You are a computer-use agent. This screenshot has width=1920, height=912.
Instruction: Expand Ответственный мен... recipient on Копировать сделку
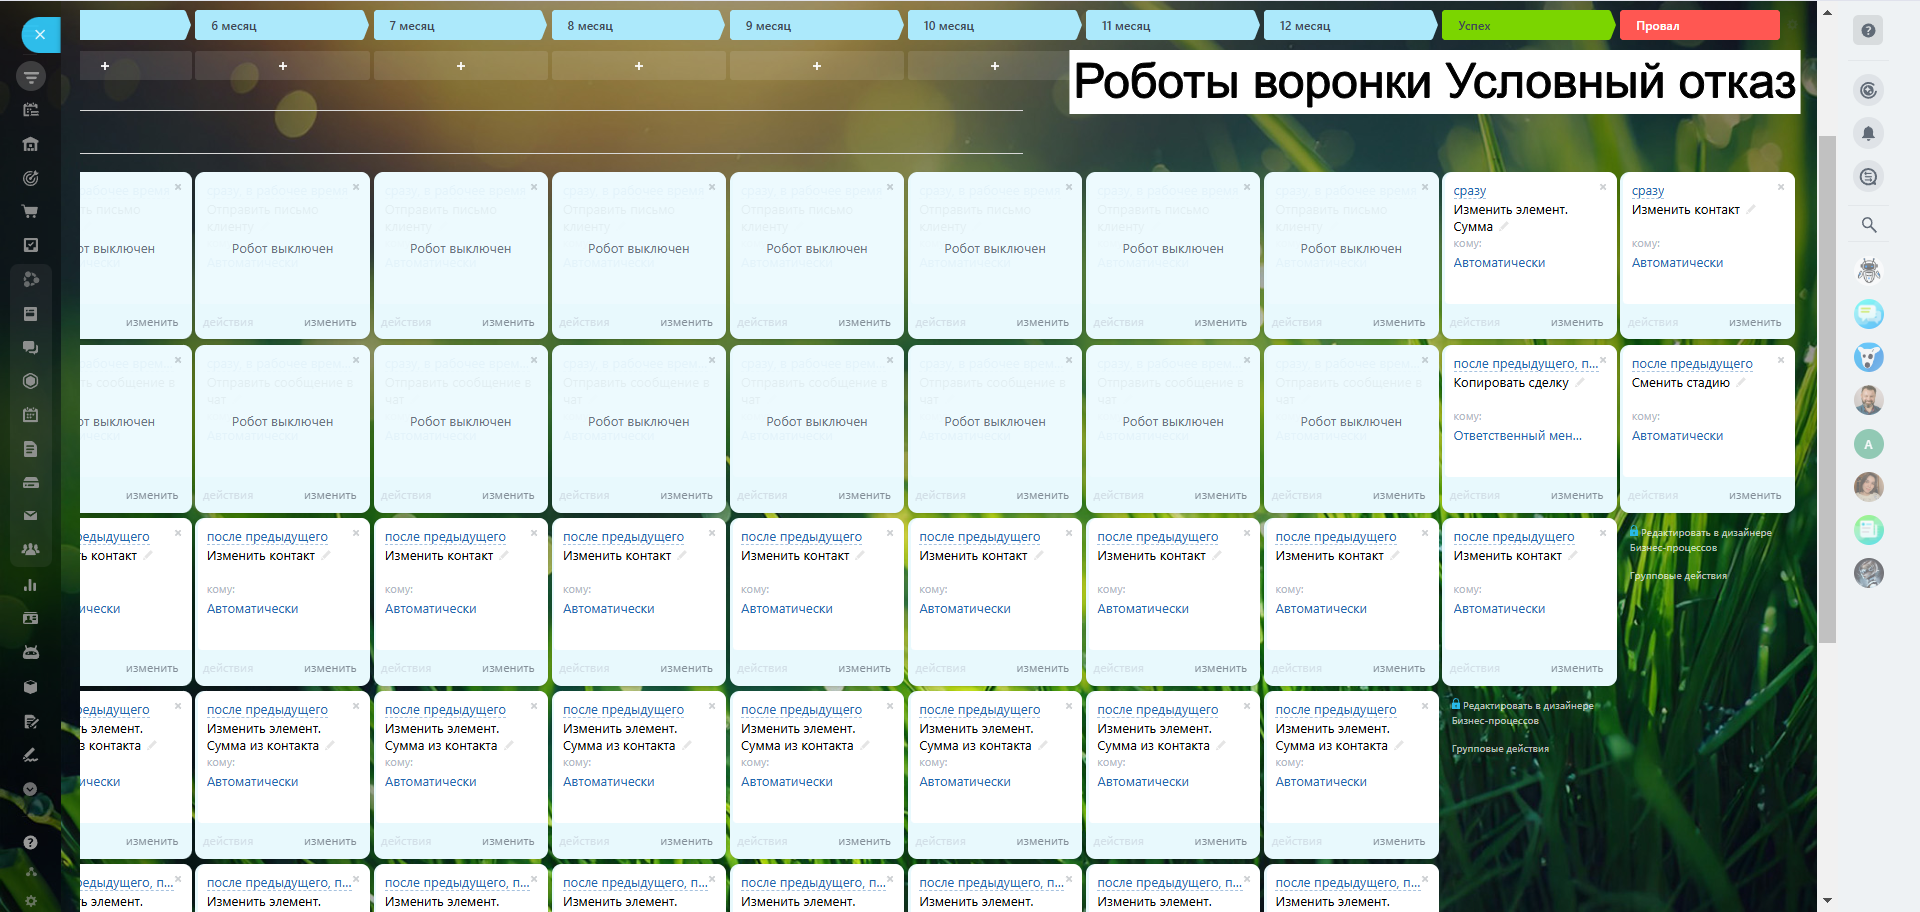pos(1517,436)
